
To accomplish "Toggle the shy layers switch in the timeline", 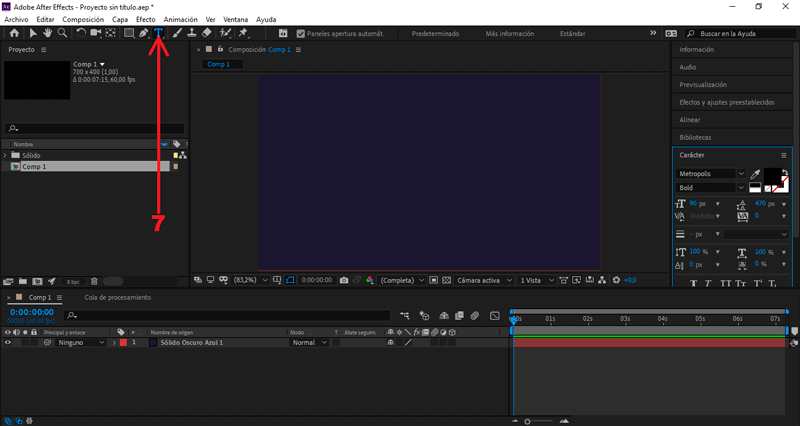I will click(x=444, y=316).
